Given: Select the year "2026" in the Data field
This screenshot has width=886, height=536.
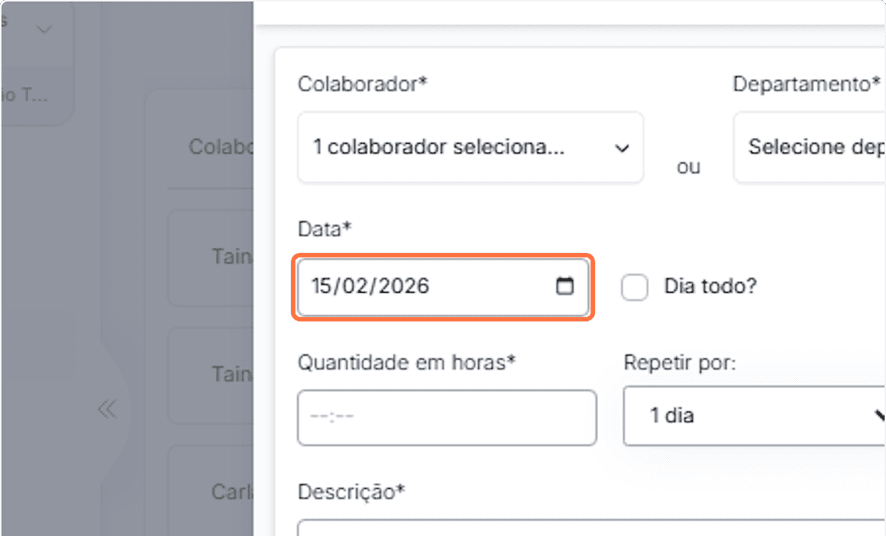Looking at the screenshot, I should 404,286.
